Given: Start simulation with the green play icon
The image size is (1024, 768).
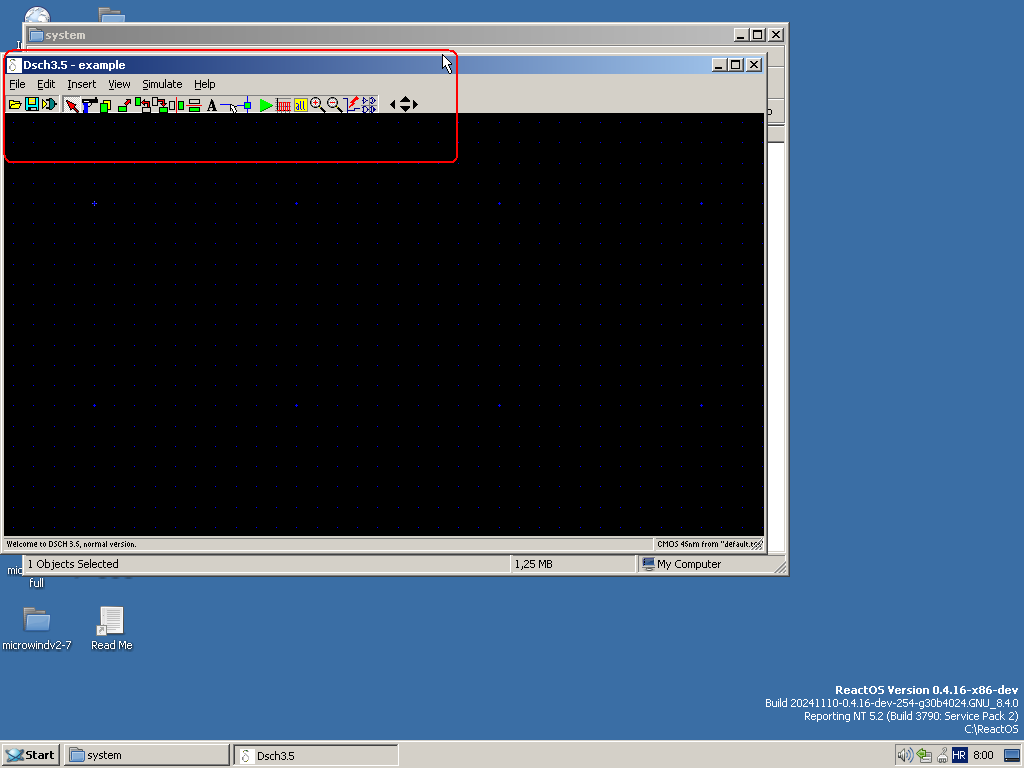Looking at the screenshot, I should point(265,104).
